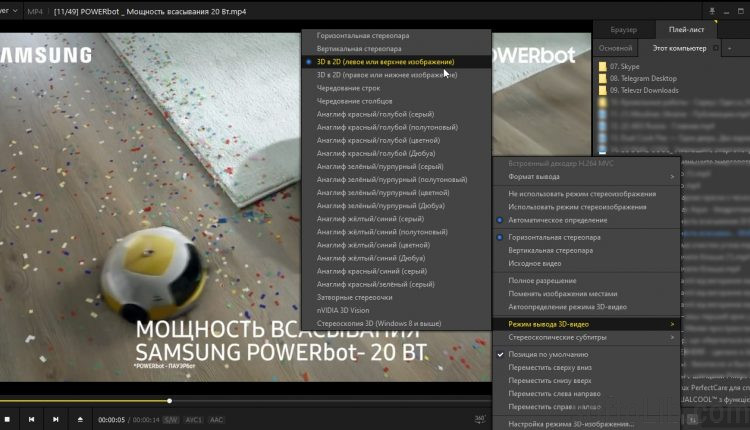Select 3D в 2D (правое или нижнее изображение)
The height and width of the screenshot is (430, 750).
click(397, 75)
